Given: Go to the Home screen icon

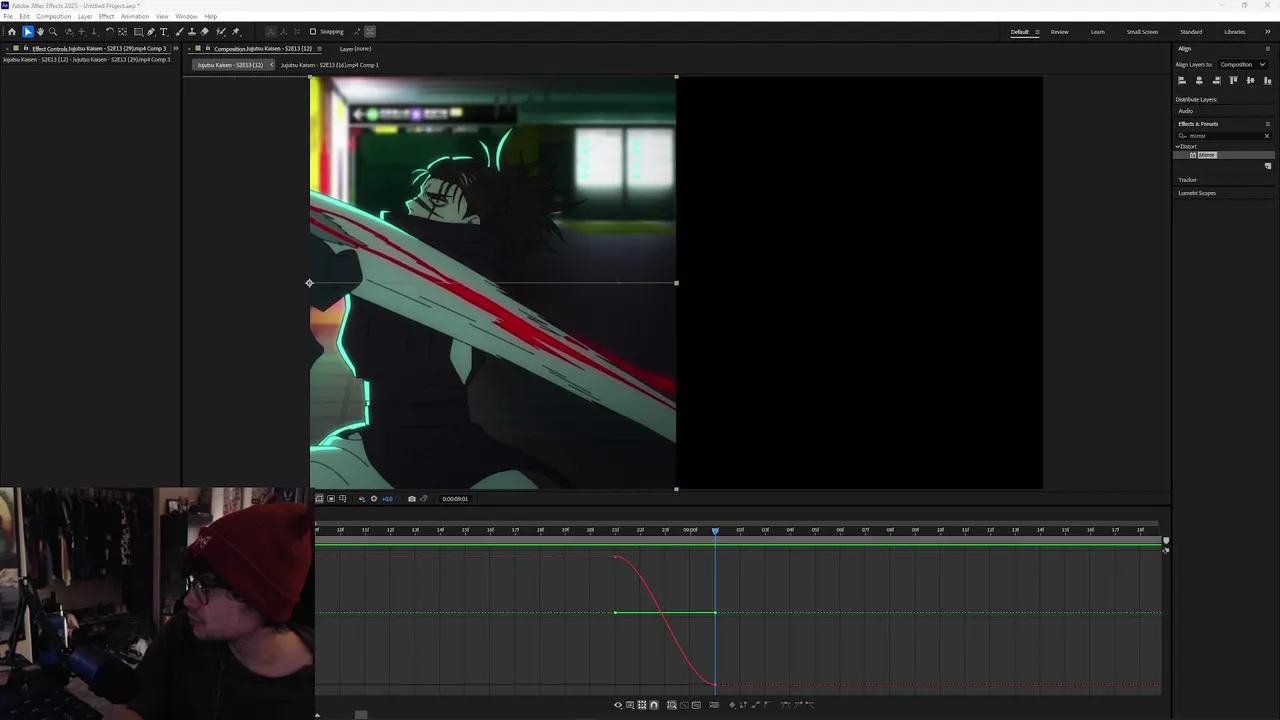Looking at the screenshot, I should coord(12,32).
